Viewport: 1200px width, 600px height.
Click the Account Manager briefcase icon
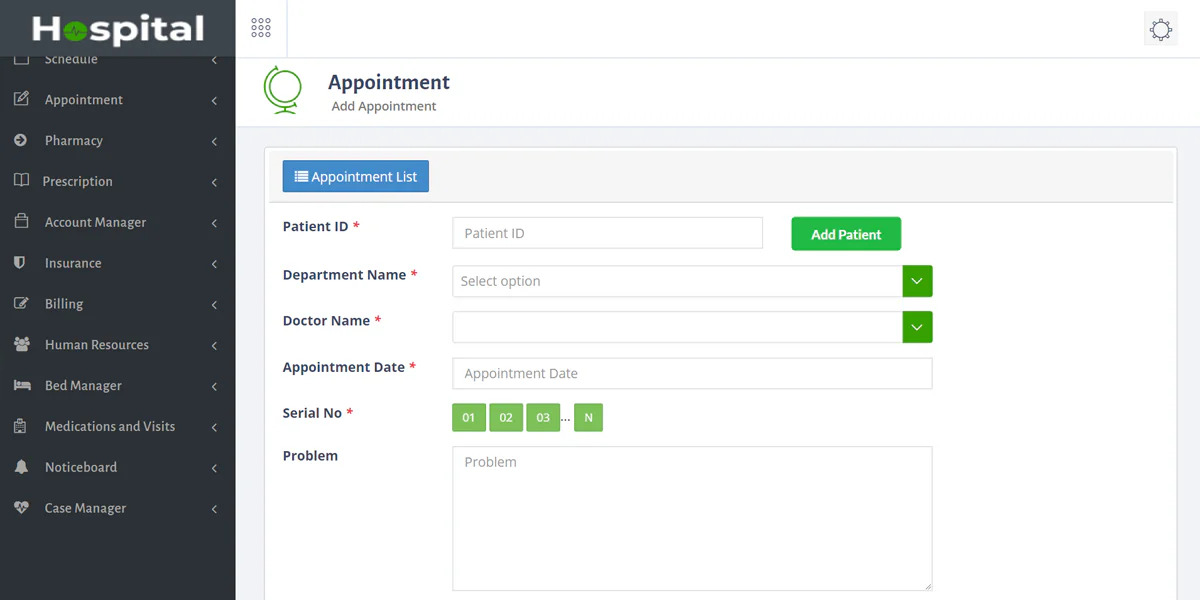(x=21, y=222)
